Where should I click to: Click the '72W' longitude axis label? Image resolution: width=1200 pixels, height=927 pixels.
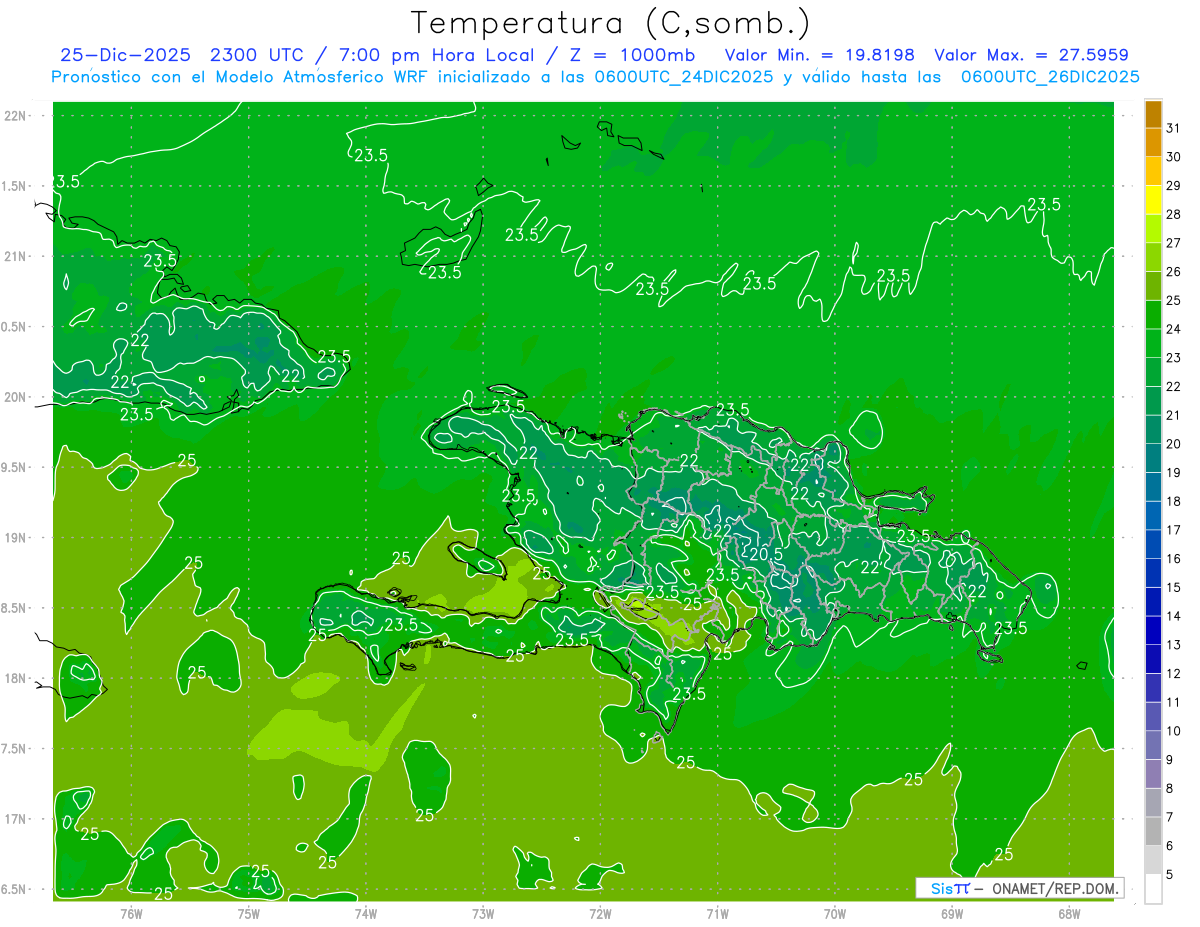tap(600, 913)
